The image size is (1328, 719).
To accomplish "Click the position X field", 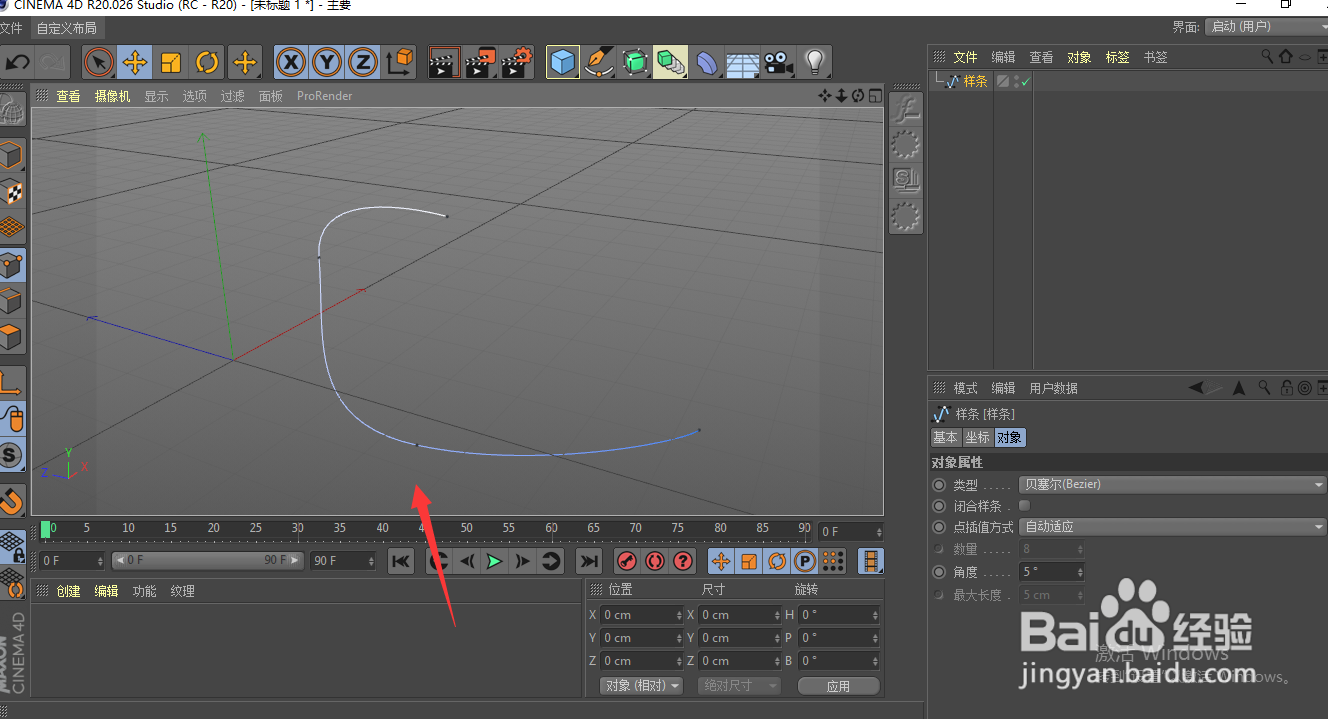I will [642, 615].
